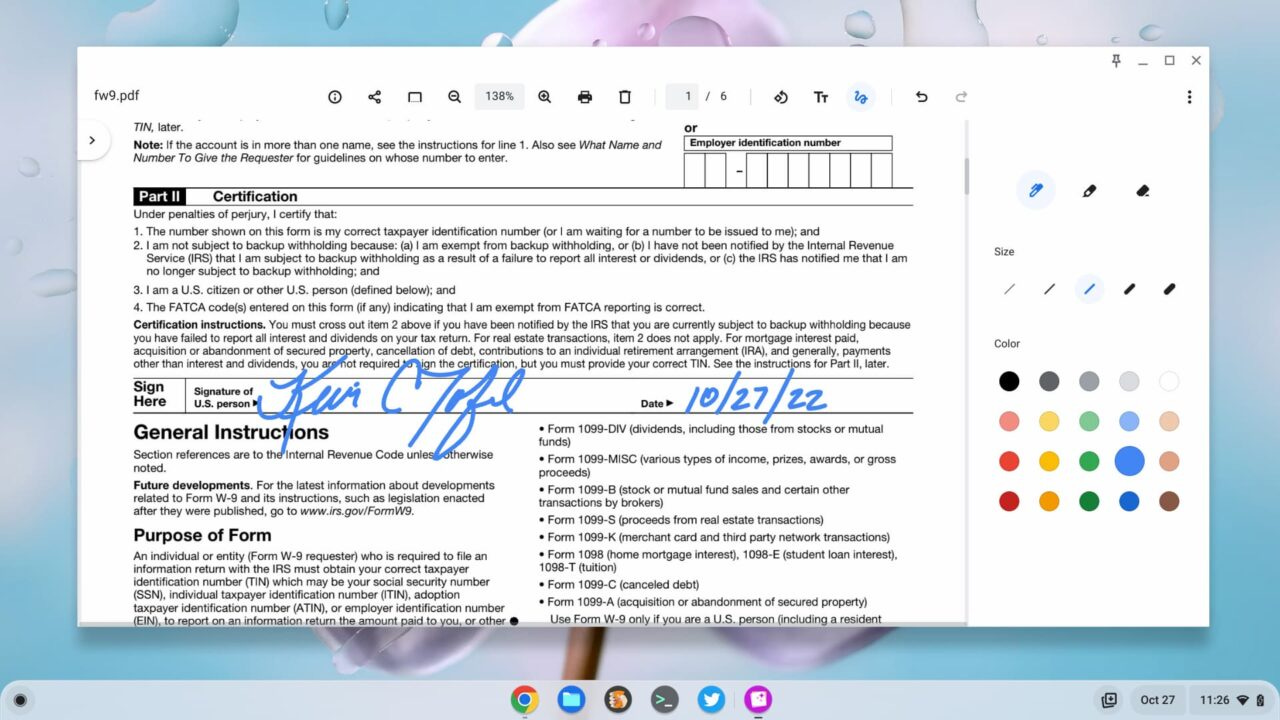Open Chrome from the shelf

[524, 700]
